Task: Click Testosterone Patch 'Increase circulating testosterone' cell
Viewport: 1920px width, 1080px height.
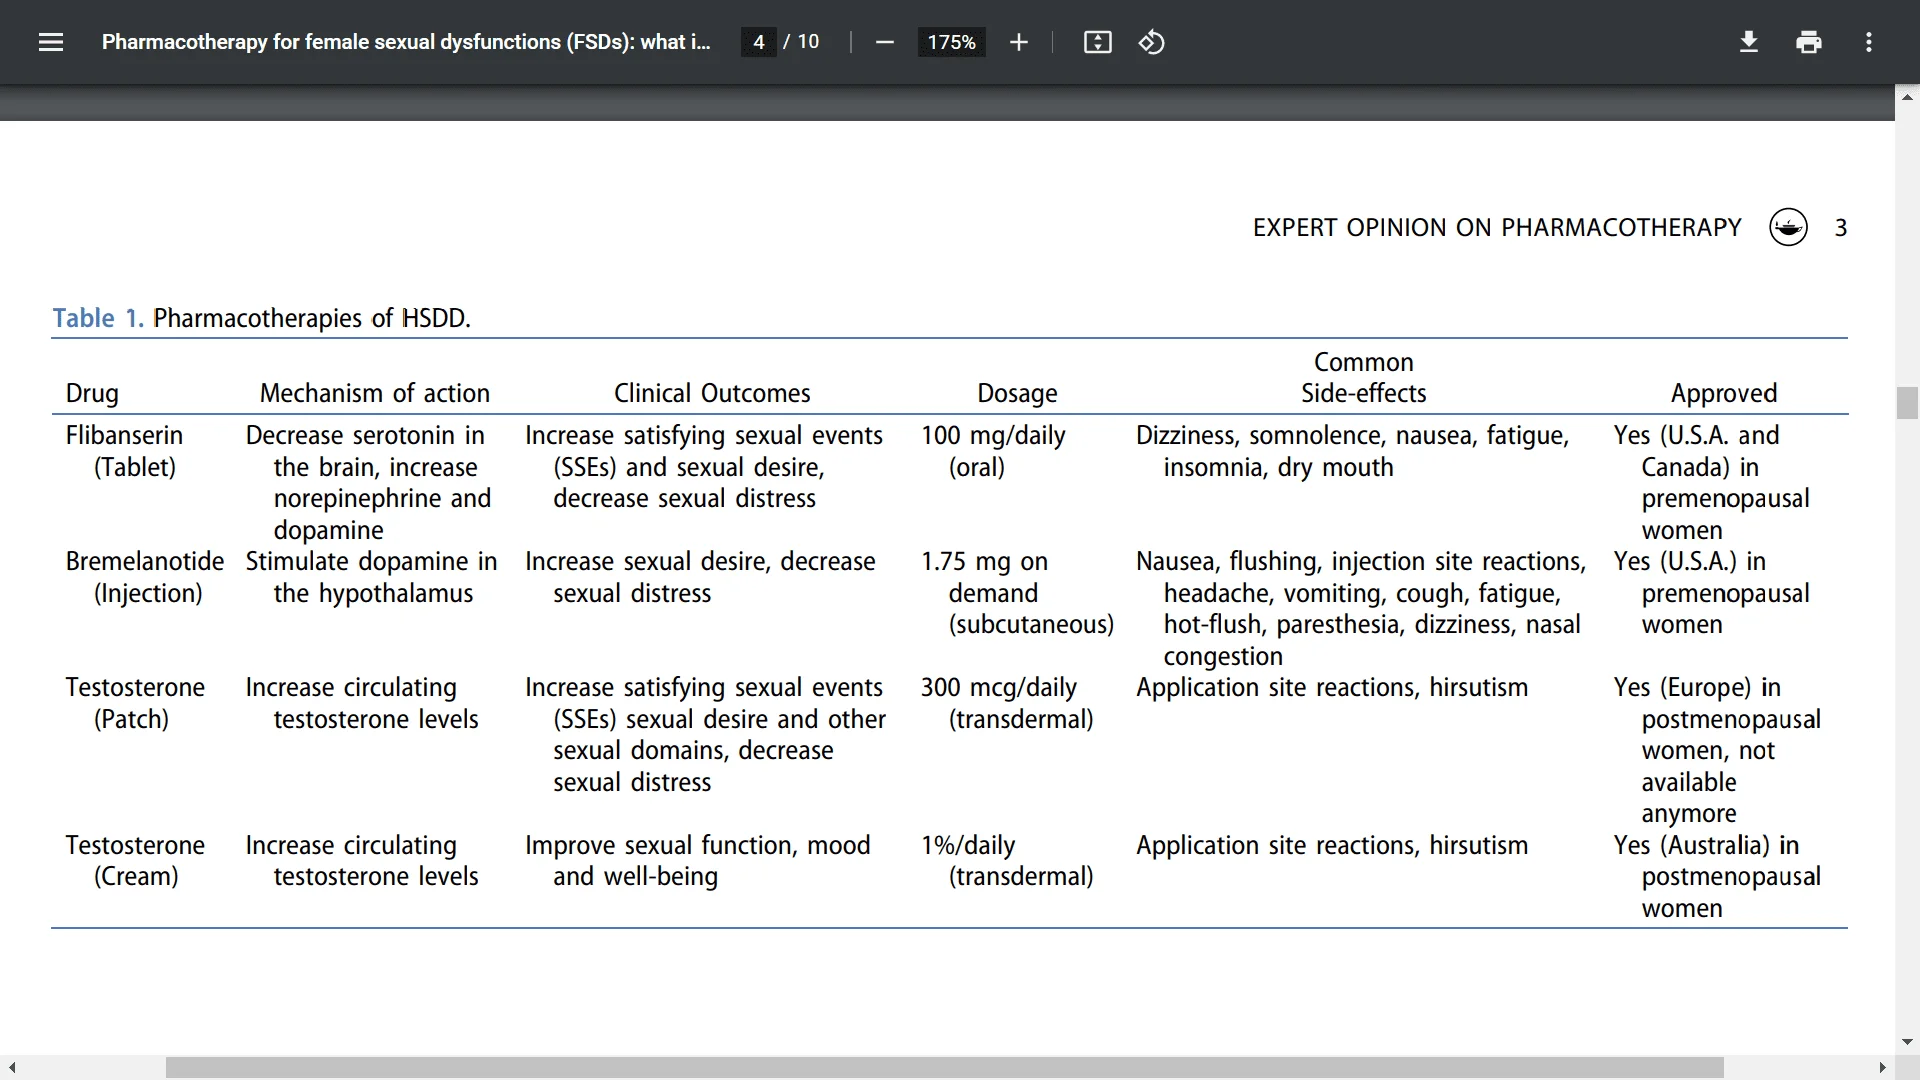Action: 362,703
